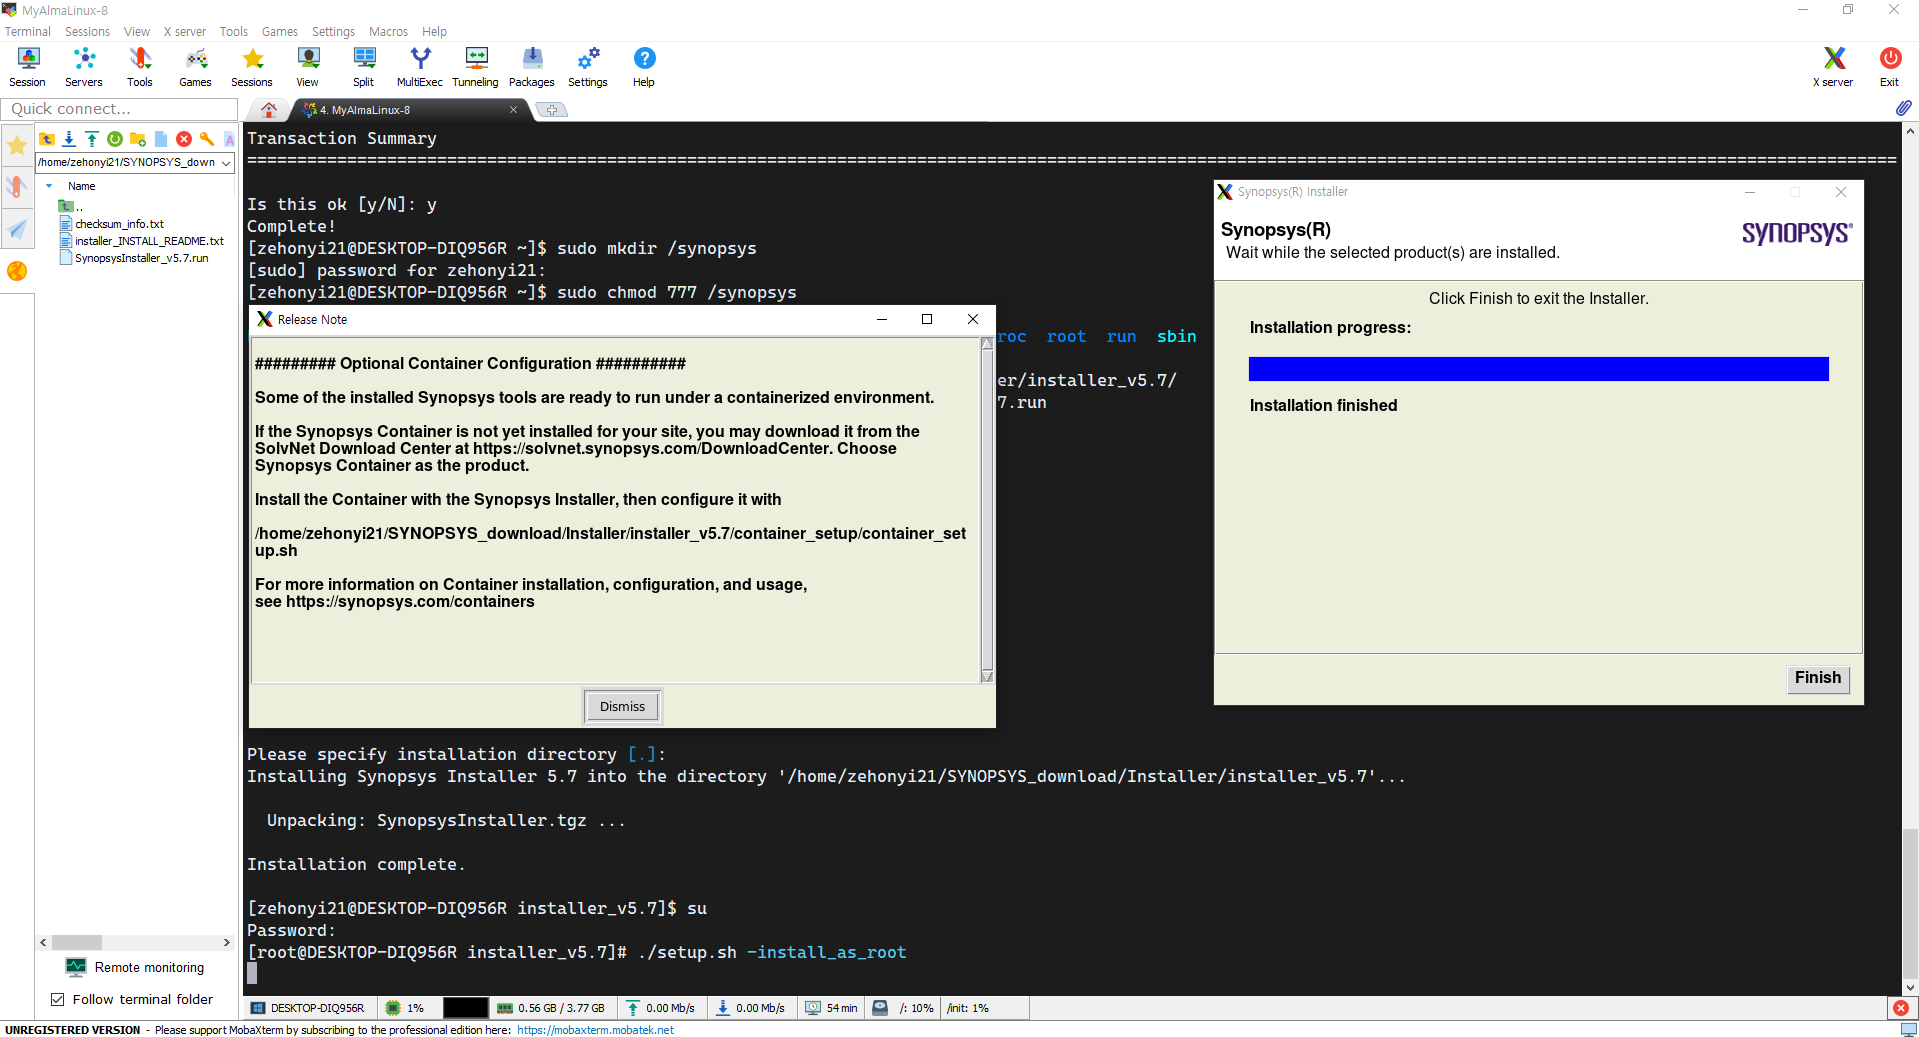Open the Macros menu
The height and width of the screenshot is (1037, 1919).
tap(388, 32)
